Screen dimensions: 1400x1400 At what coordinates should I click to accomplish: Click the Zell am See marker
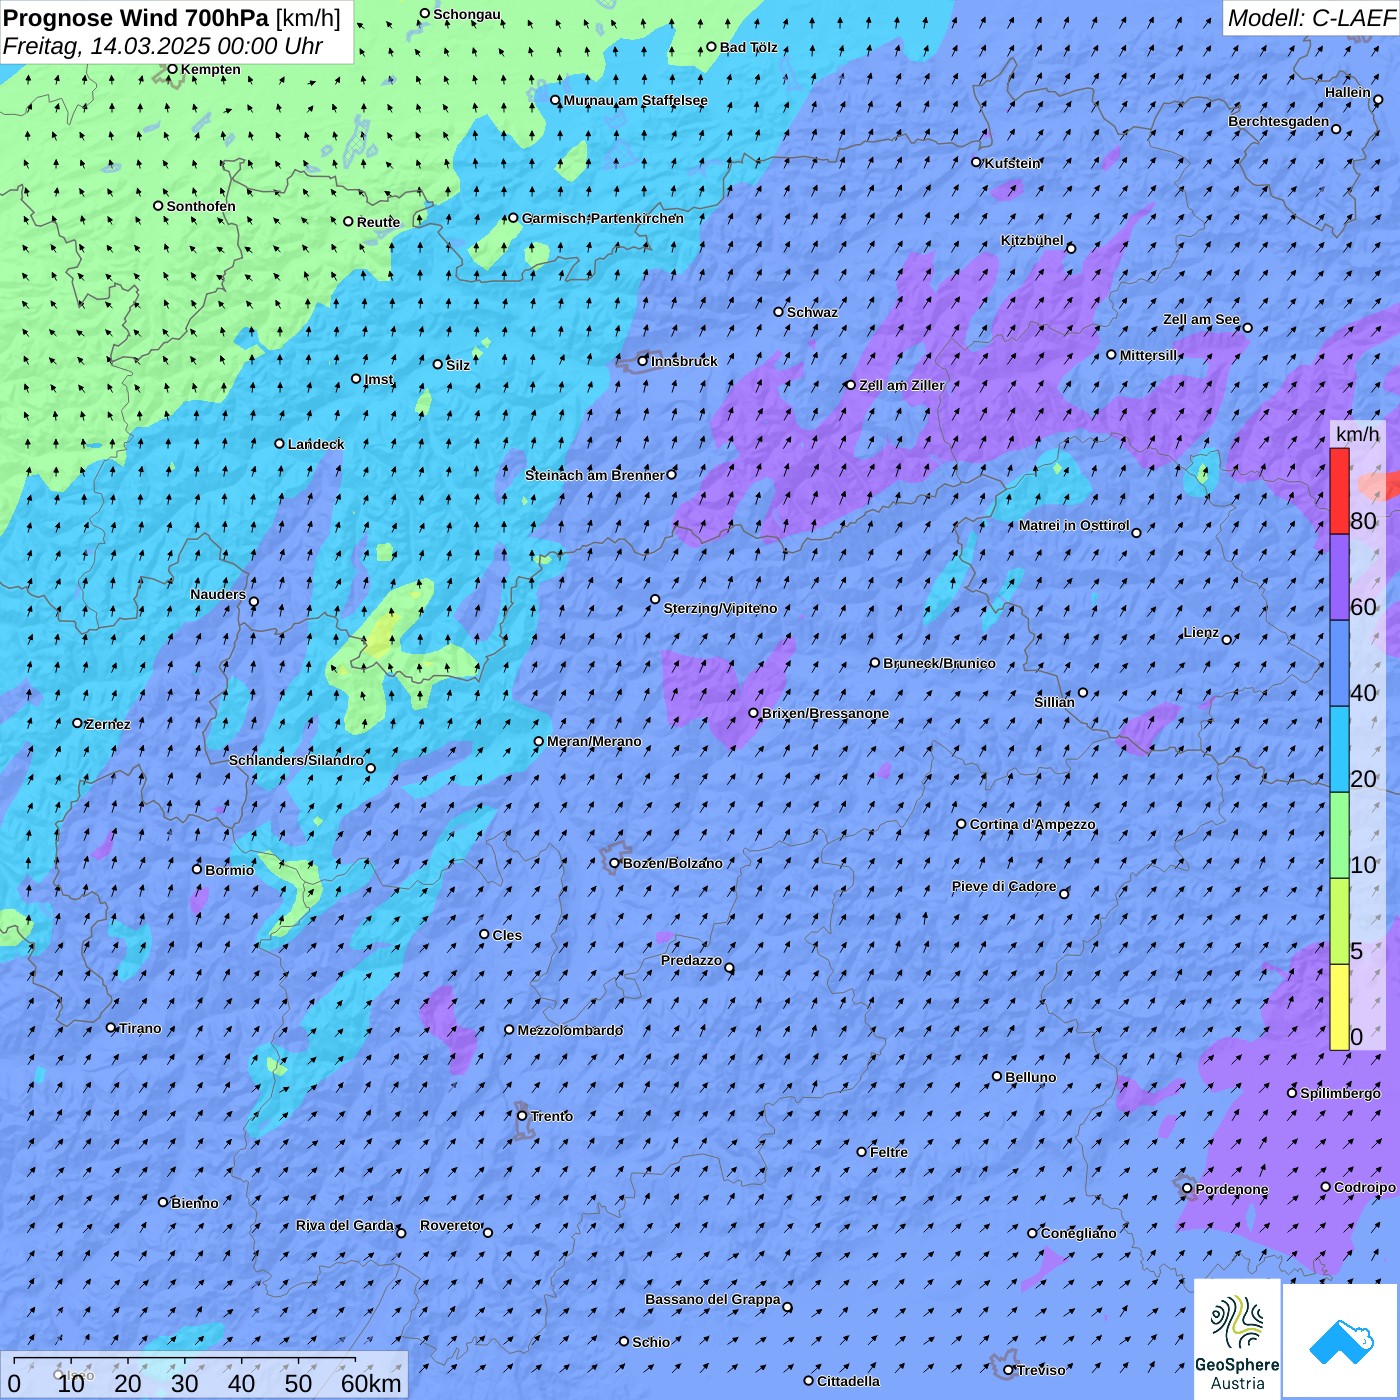click(1247, 327)
